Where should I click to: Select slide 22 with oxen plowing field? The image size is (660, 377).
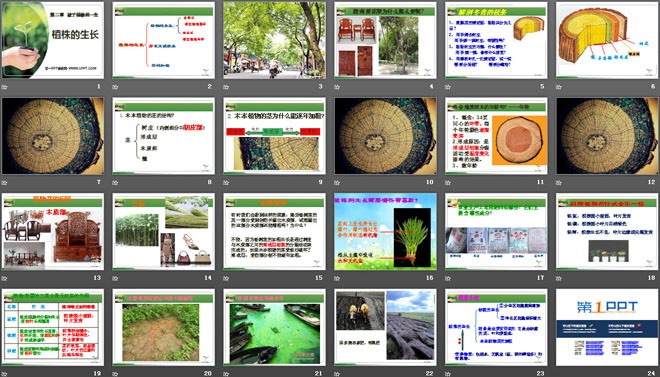coord(385,327)
